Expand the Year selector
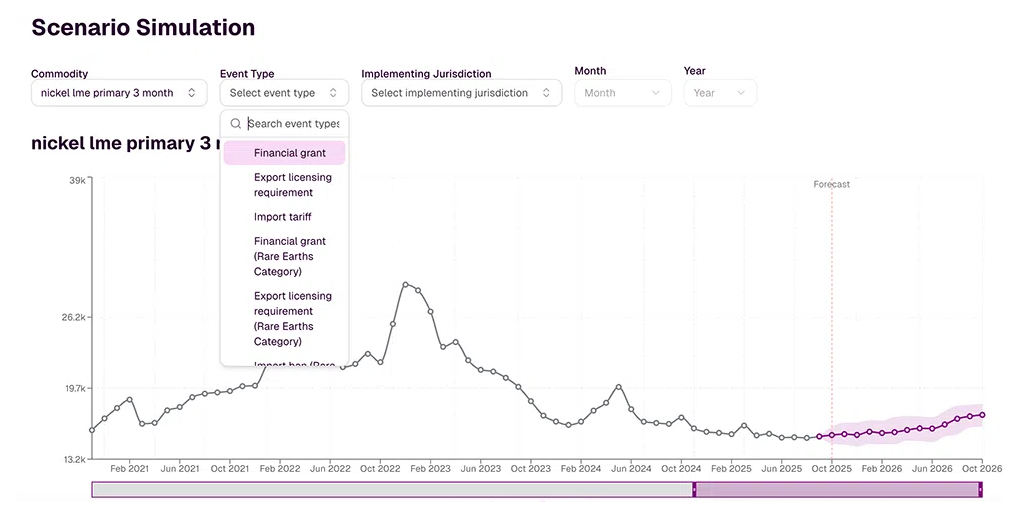 point(719,93)
